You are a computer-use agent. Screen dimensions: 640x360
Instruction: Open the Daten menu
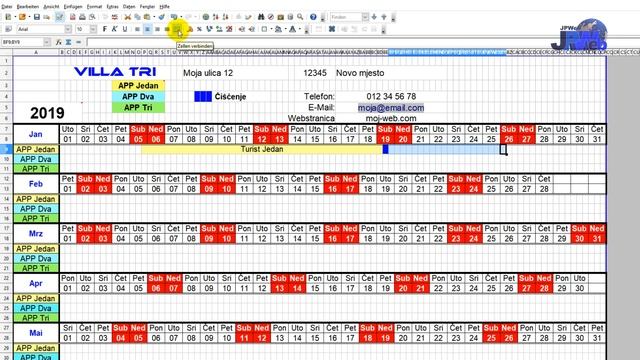pos(129,7)
